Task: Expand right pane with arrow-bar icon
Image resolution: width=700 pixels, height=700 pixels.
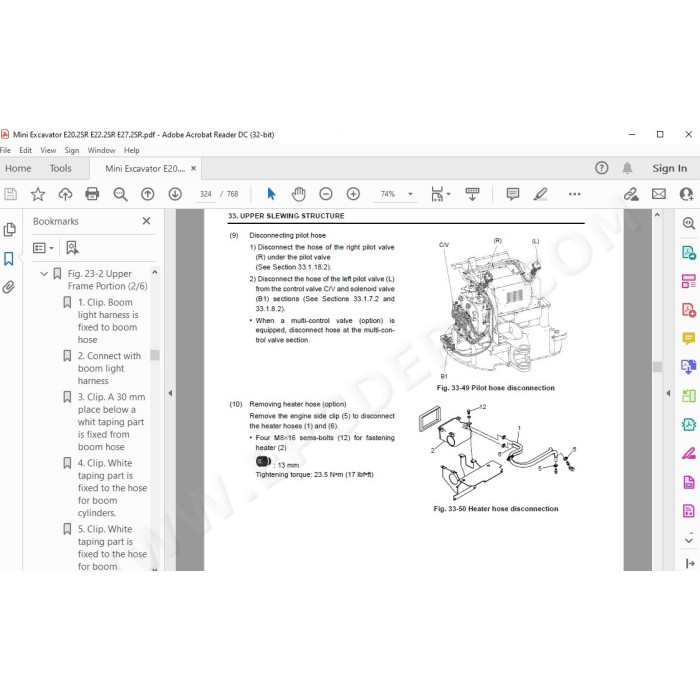Action: 690,564
